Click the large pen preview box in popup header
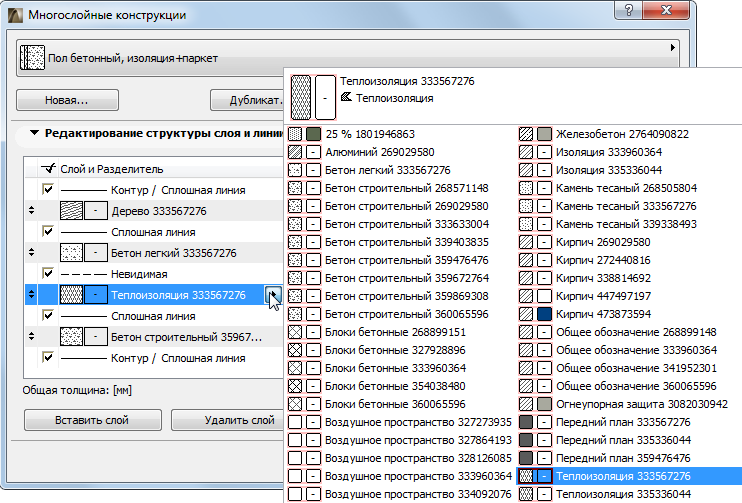 (325, 97)
